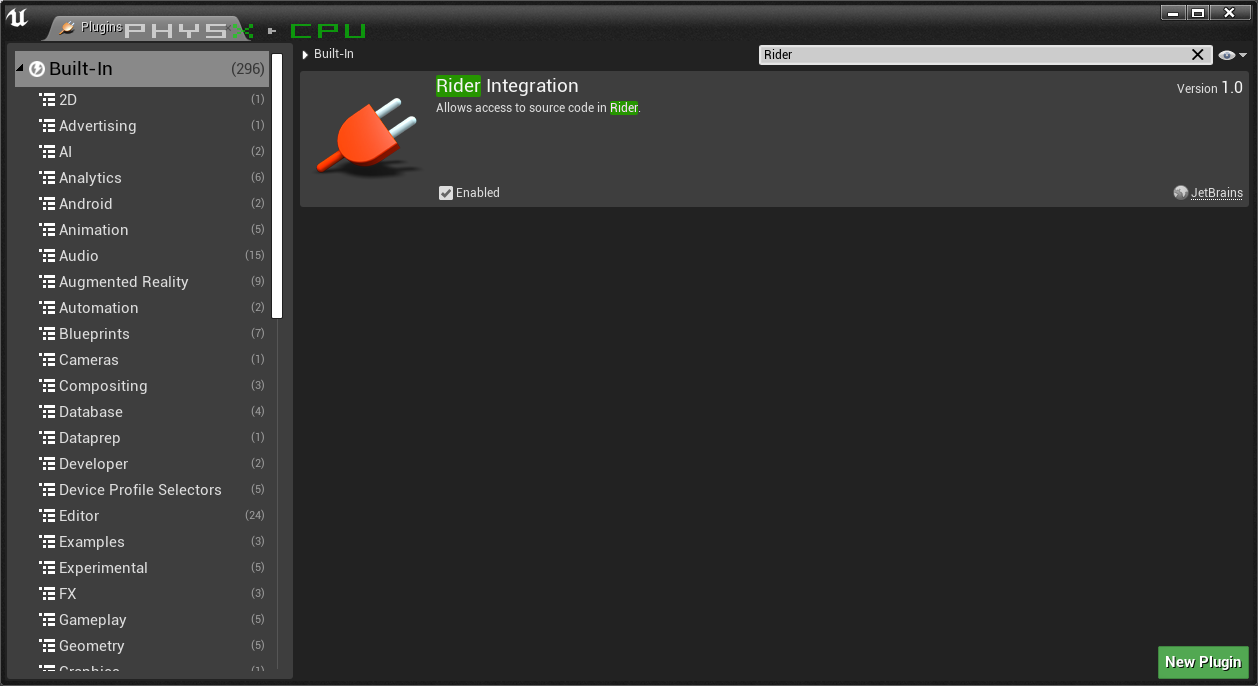Click the Rider Integration plug thumbnail
The width and height of the screenshot is (1258, 686).
[367, 137]
